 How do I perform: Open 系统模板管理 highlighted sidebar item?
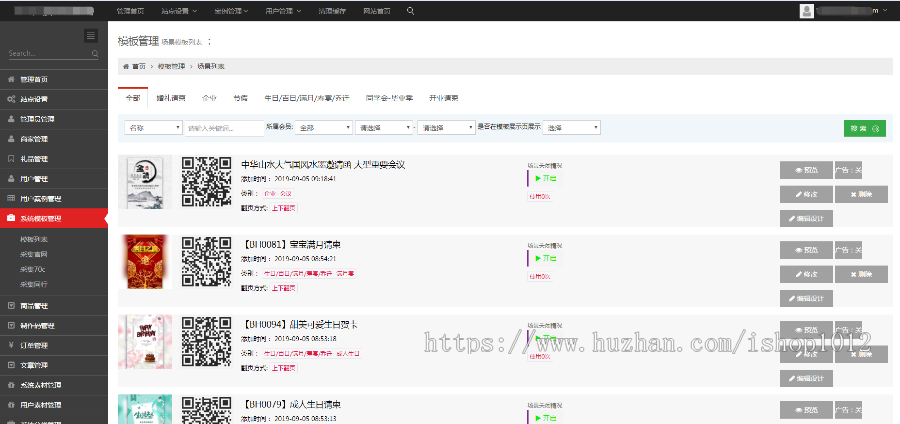point(54,219)
